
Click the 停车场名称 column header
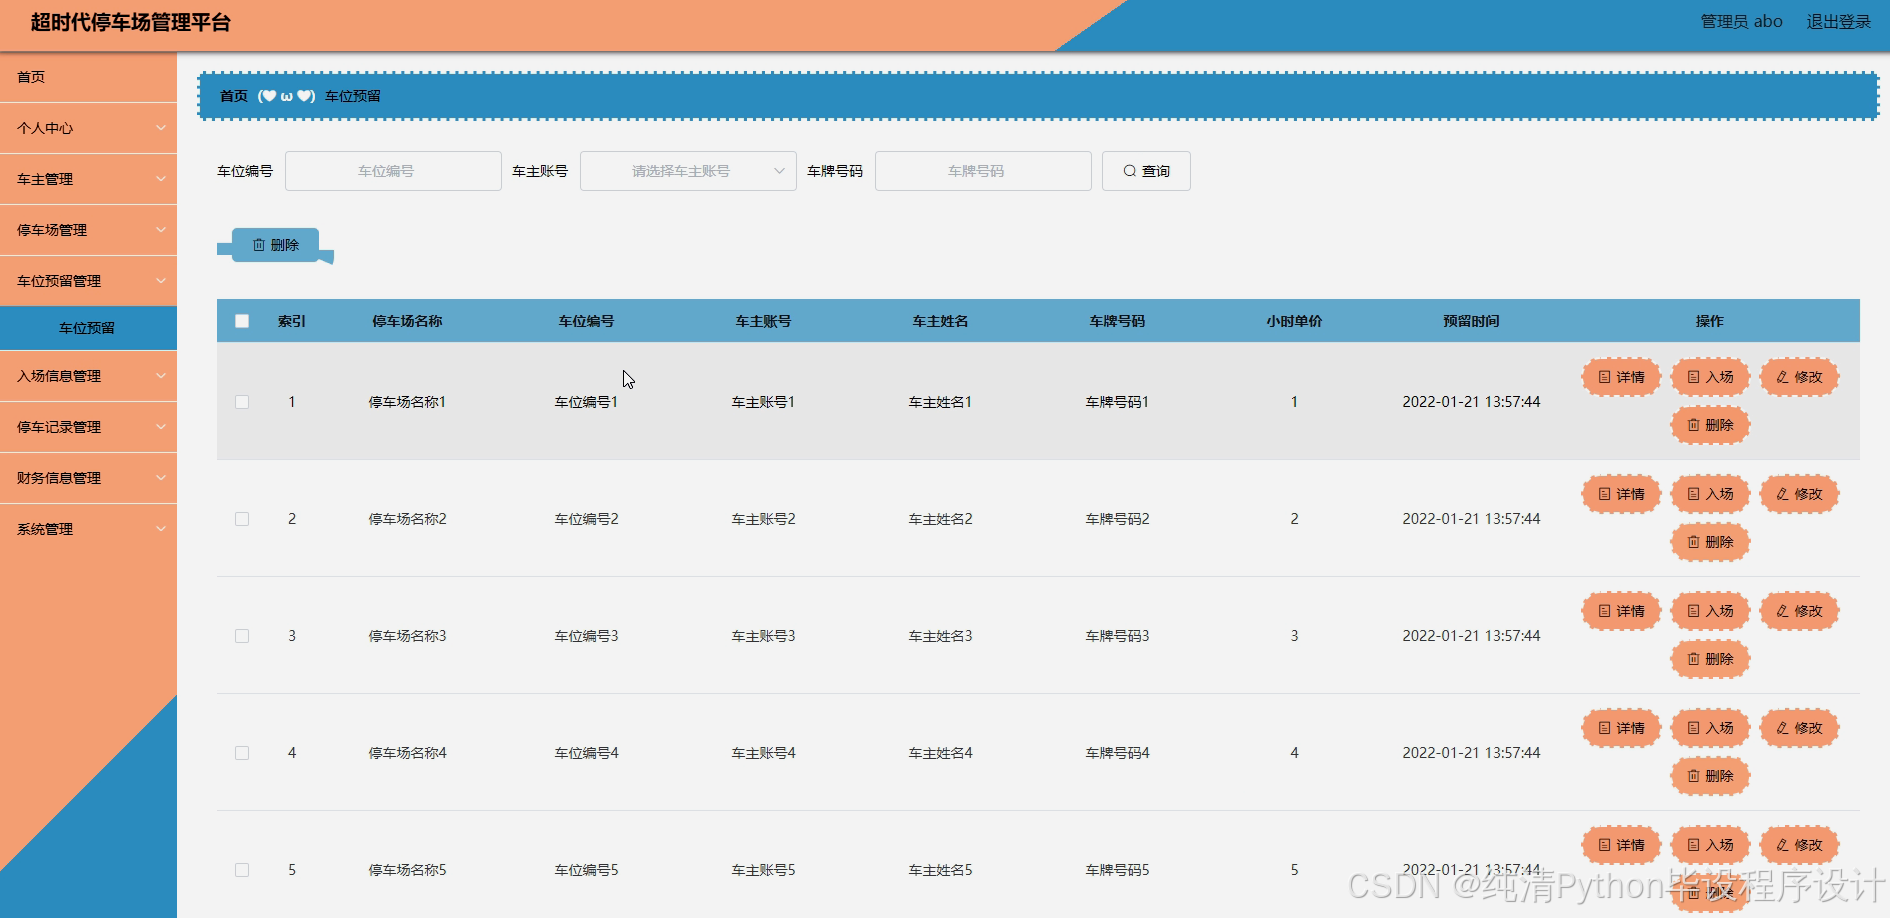coord(407,321)
